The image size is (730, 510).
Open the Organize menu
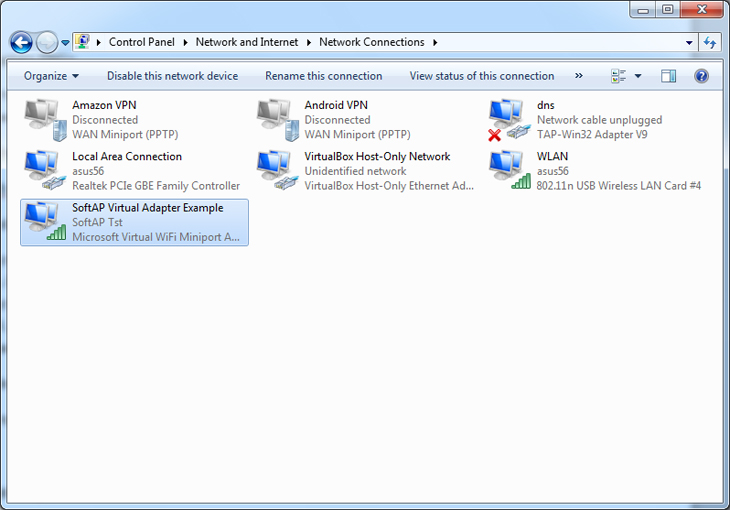(x=51, y=76)
